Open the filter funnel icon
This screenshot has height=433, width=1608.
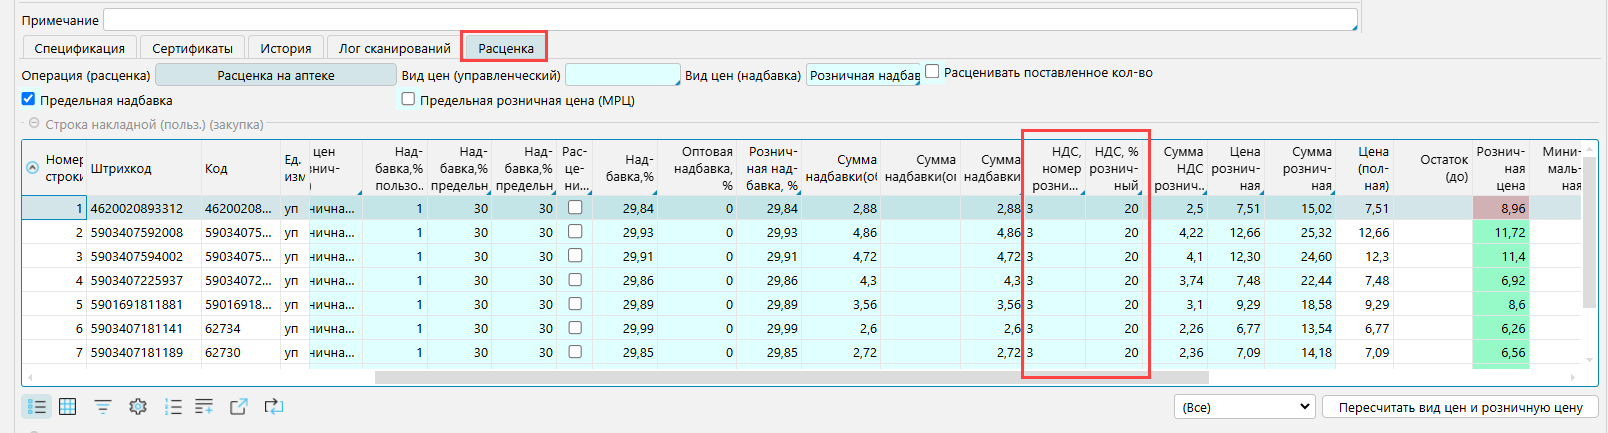[x=103, y=407]
